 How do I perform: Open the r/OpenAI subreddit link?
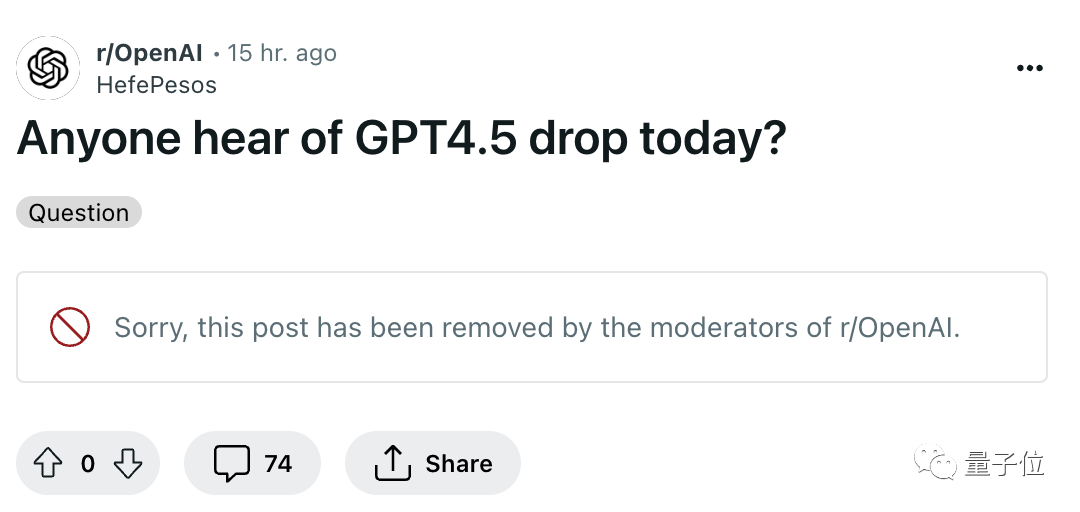click(x=149, y=53)
